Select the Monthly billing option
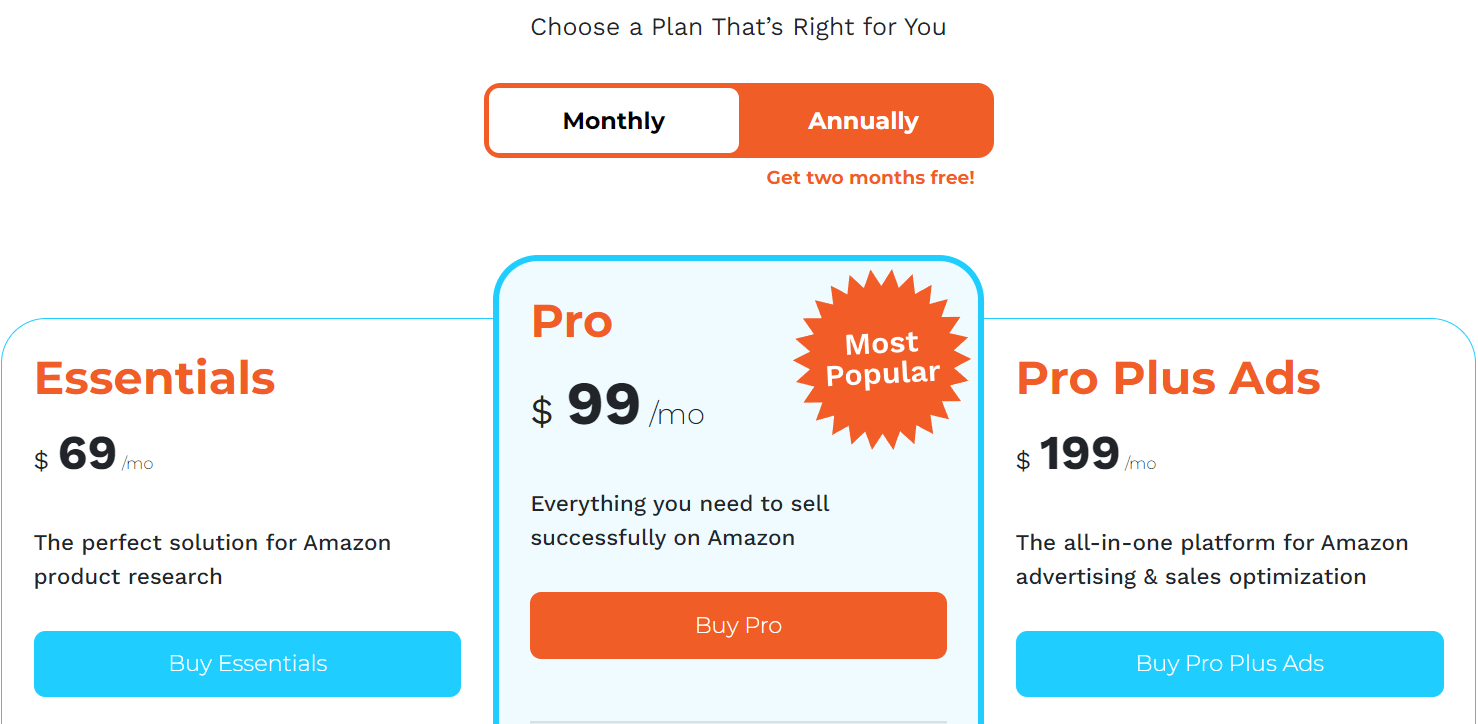1478x724 pixels. (x=612, y=120)
